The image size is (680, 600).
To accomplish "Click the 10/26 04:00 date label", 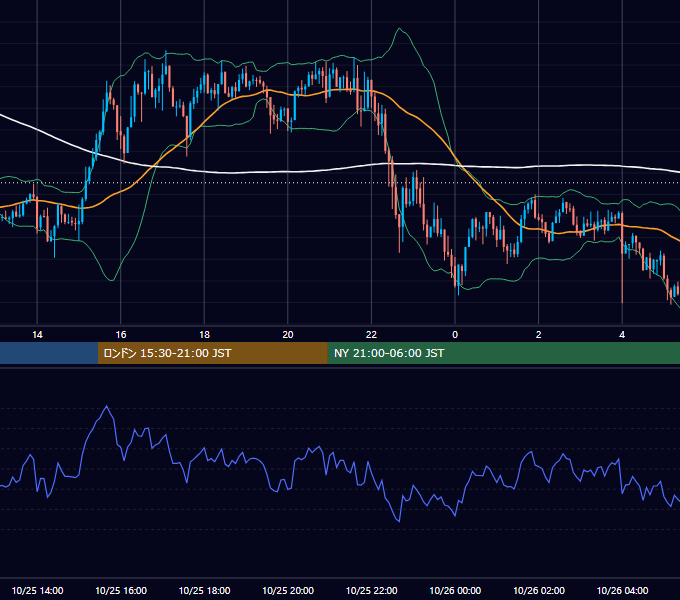I will [x=622, y=590].
